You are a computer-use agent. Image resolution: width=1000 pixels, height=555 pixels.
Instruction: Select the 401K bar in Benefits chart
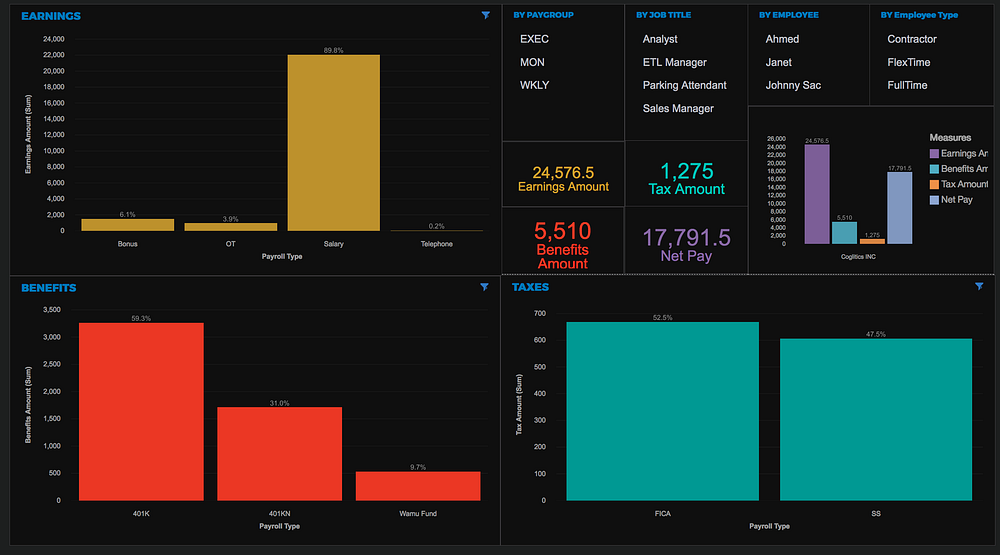[140, 410]
